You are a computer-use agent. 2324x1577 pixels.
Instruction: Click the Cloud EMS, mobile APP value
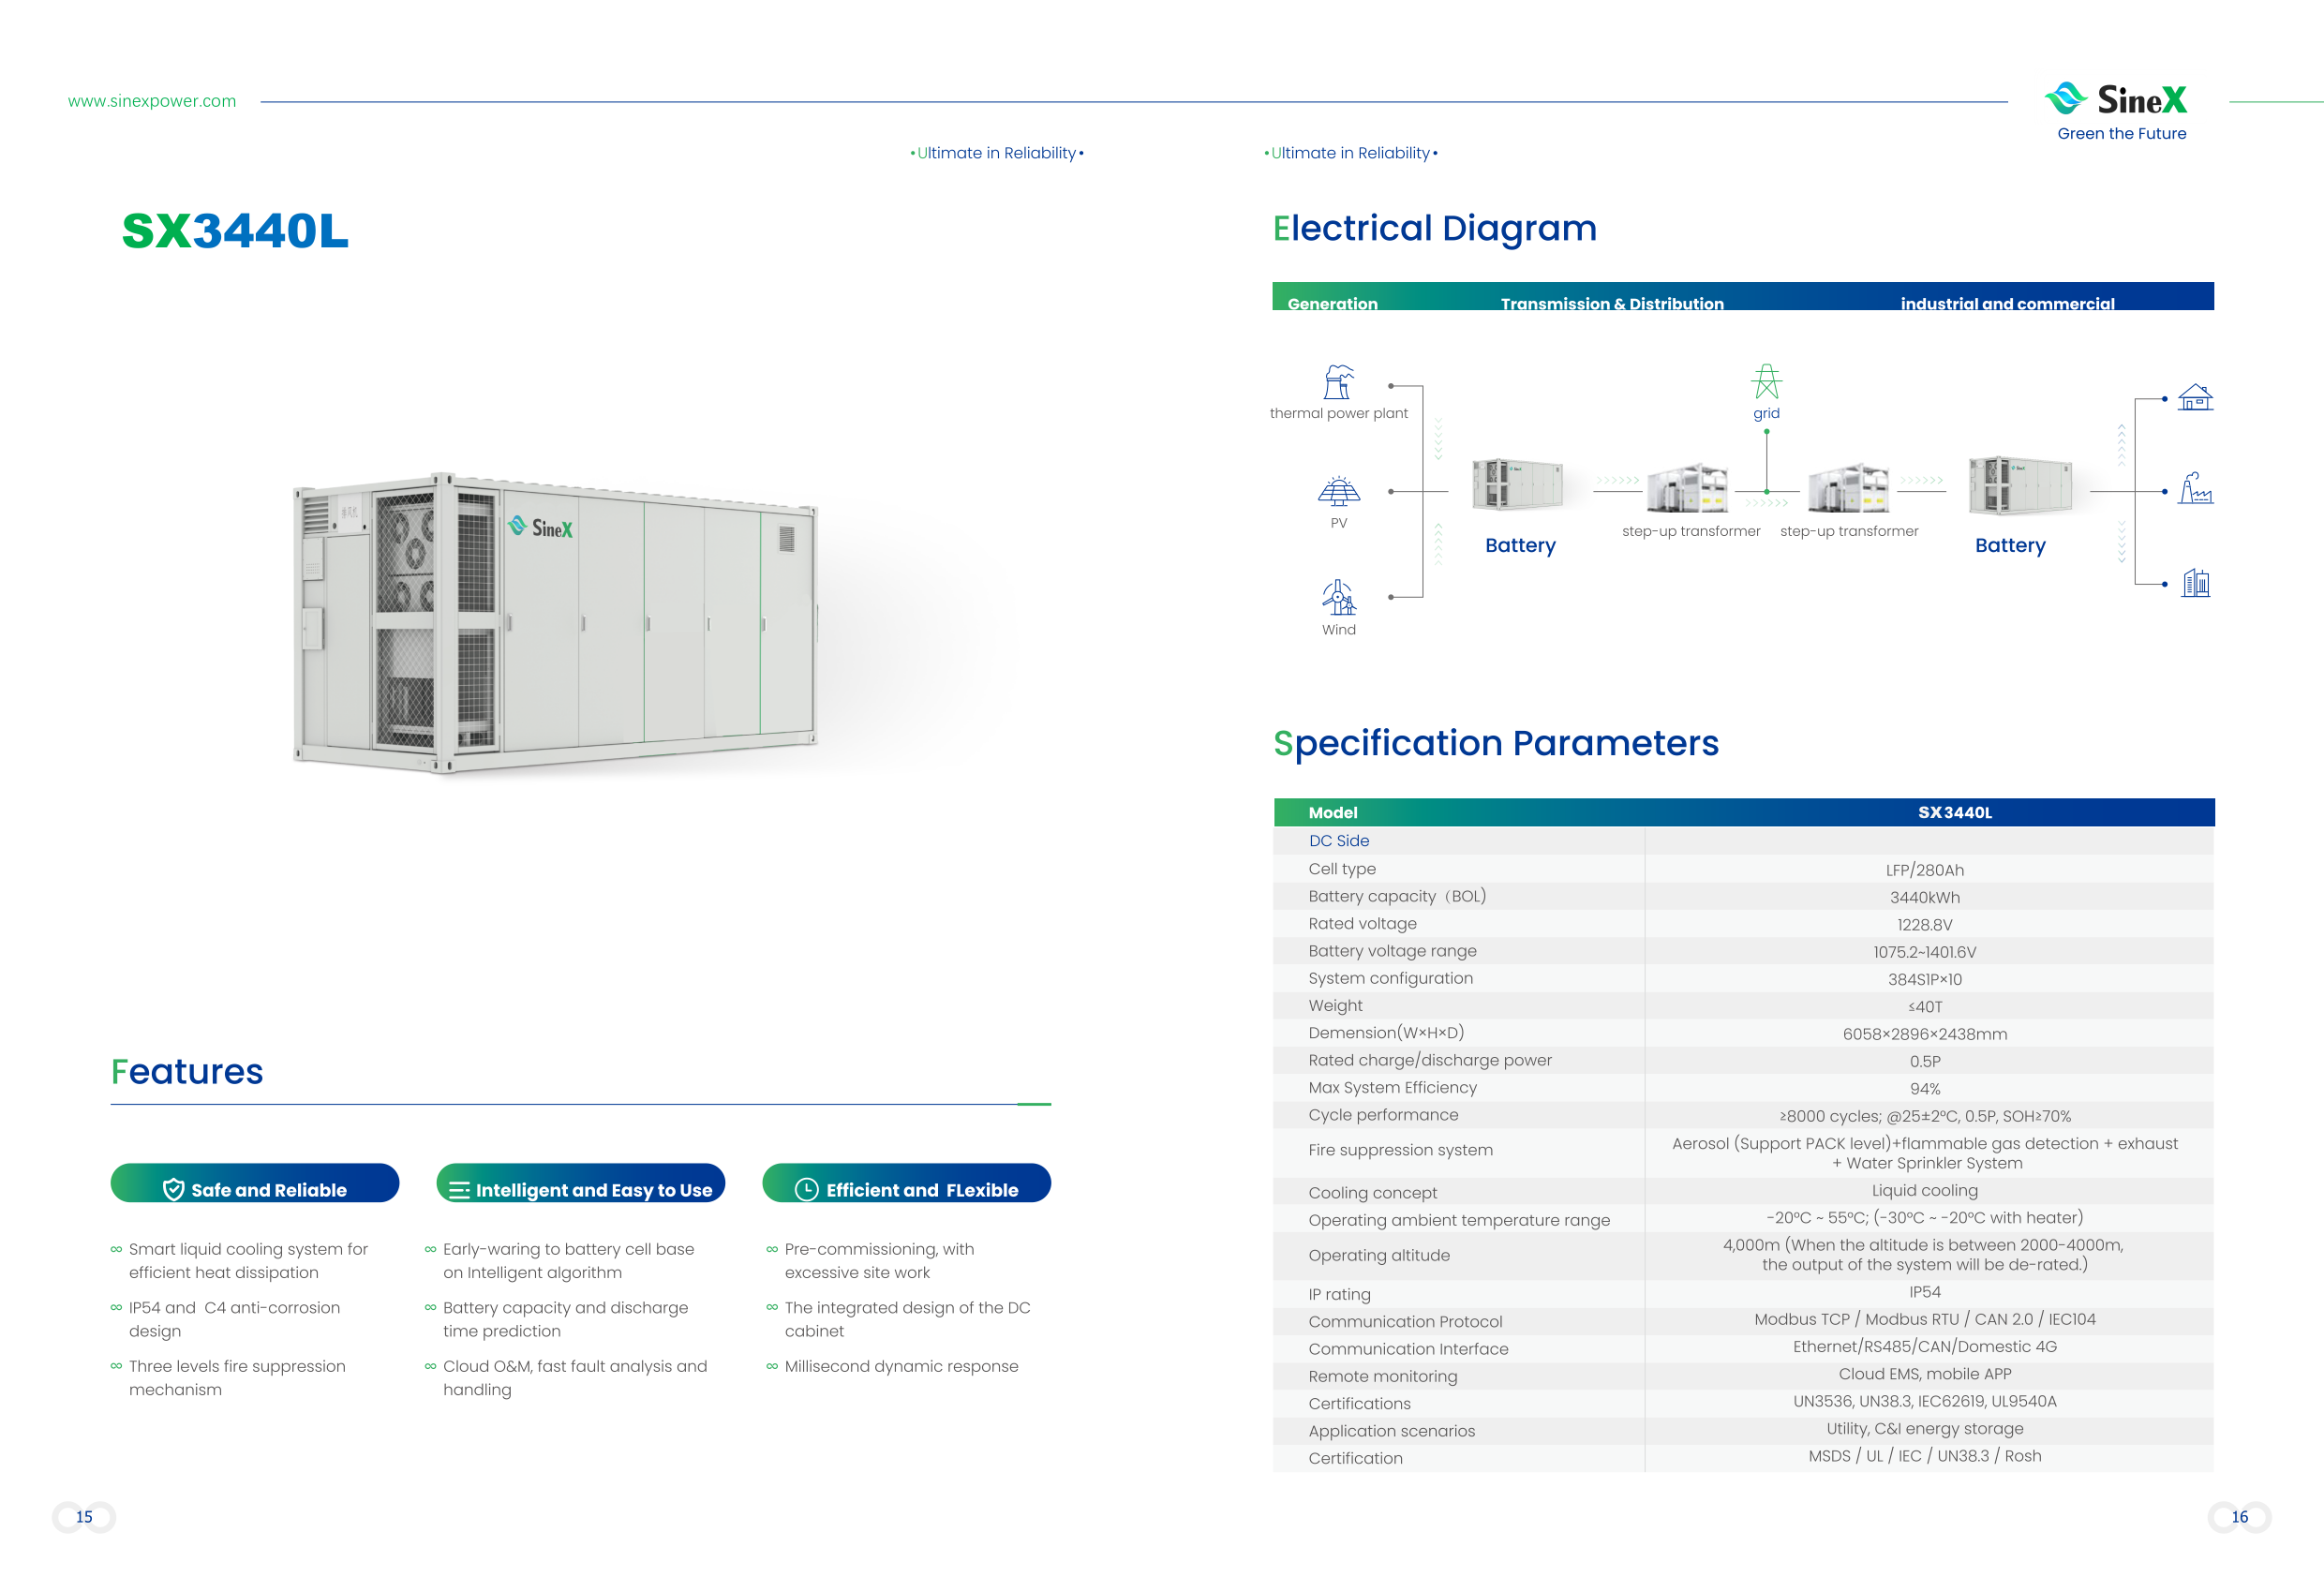pos(1924,1374)
